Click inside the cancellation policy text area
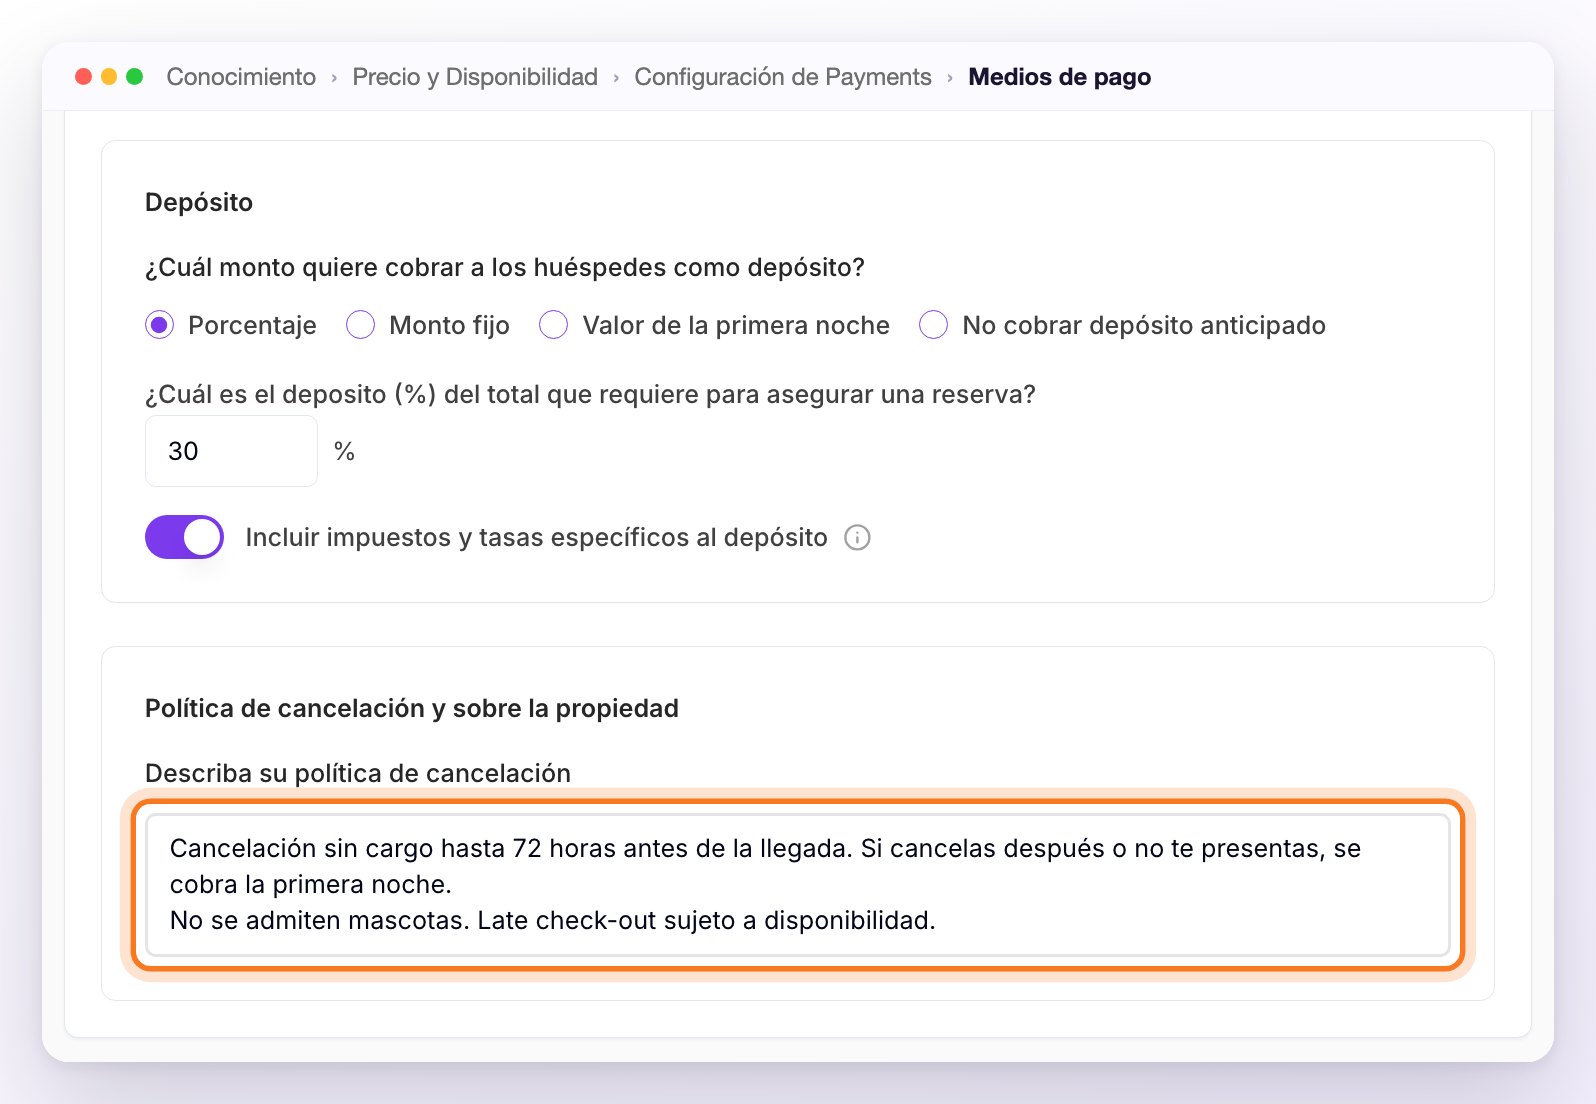 pos(797,885)
